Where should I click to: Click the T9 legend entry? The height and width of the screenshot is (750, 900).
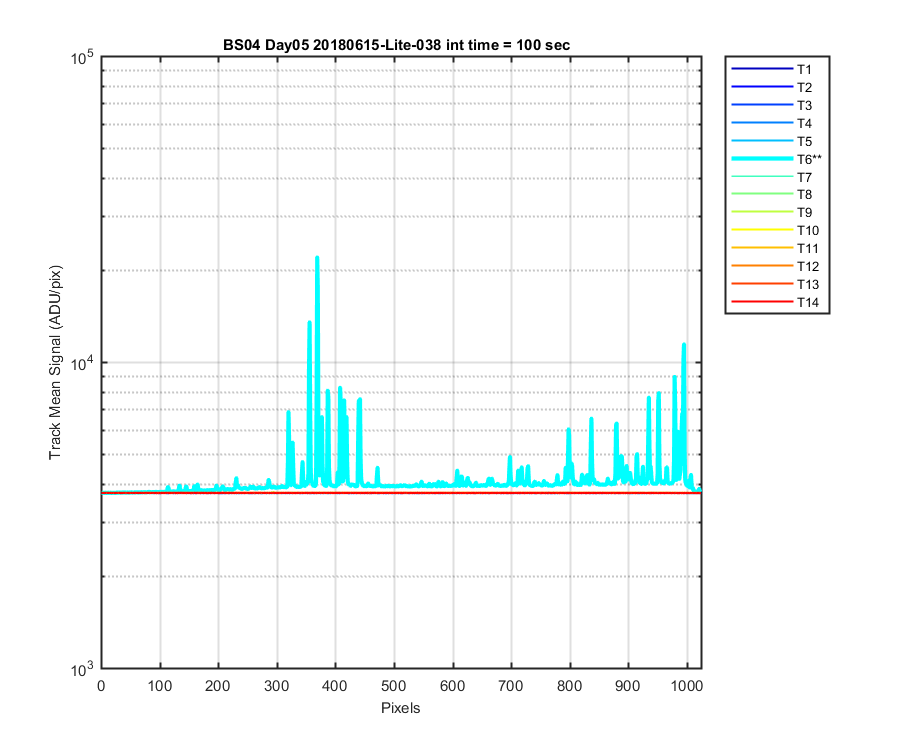(x=771, y=212)
